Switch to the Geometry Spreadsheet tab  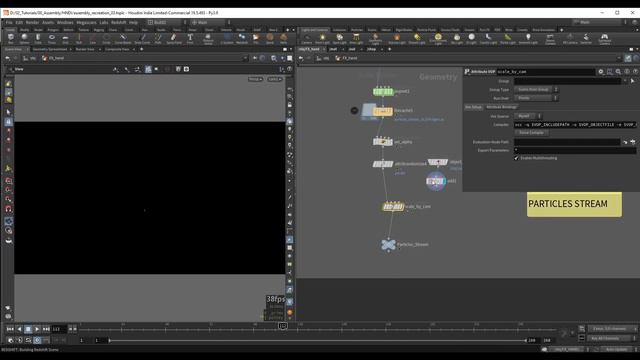(50, 49)
